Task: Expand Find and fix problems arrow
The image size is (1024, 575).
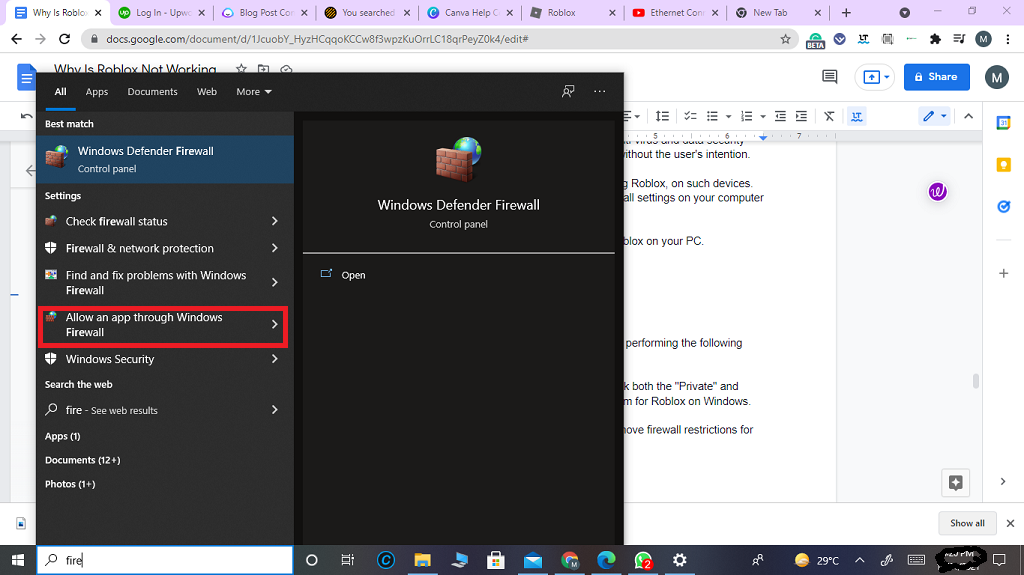Action: pos(274,282)
